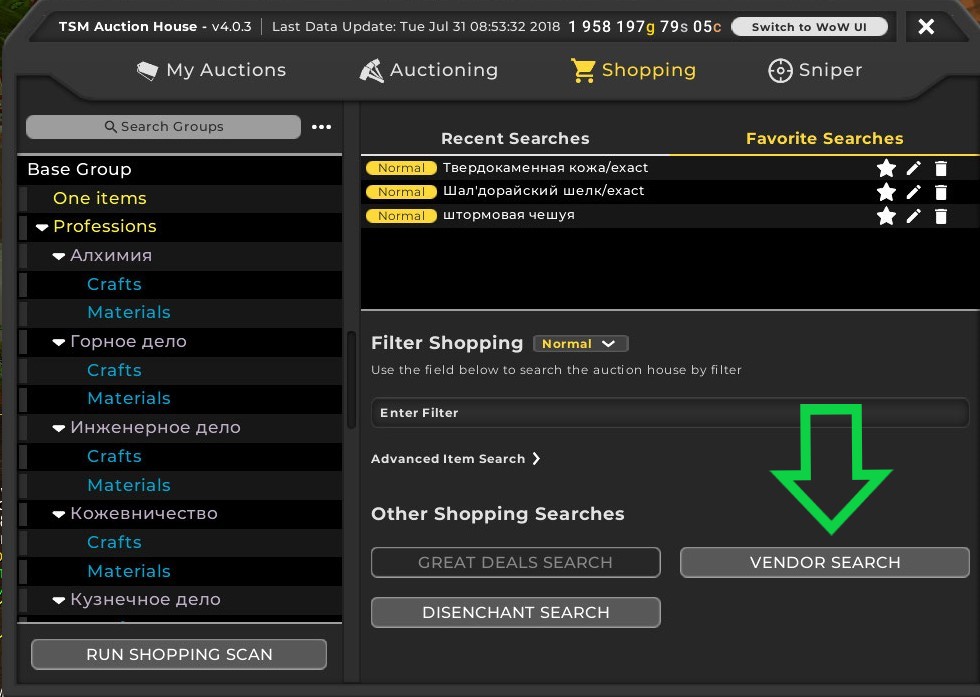This screenshot has width=980, height=697.
Task: Collapse the Горное дело group
Action: [x=59, y=342]
